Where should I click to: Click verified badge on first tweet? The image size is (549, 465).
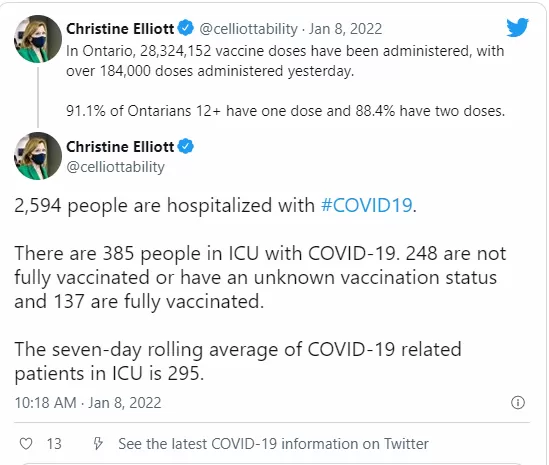tap(186, 28)
